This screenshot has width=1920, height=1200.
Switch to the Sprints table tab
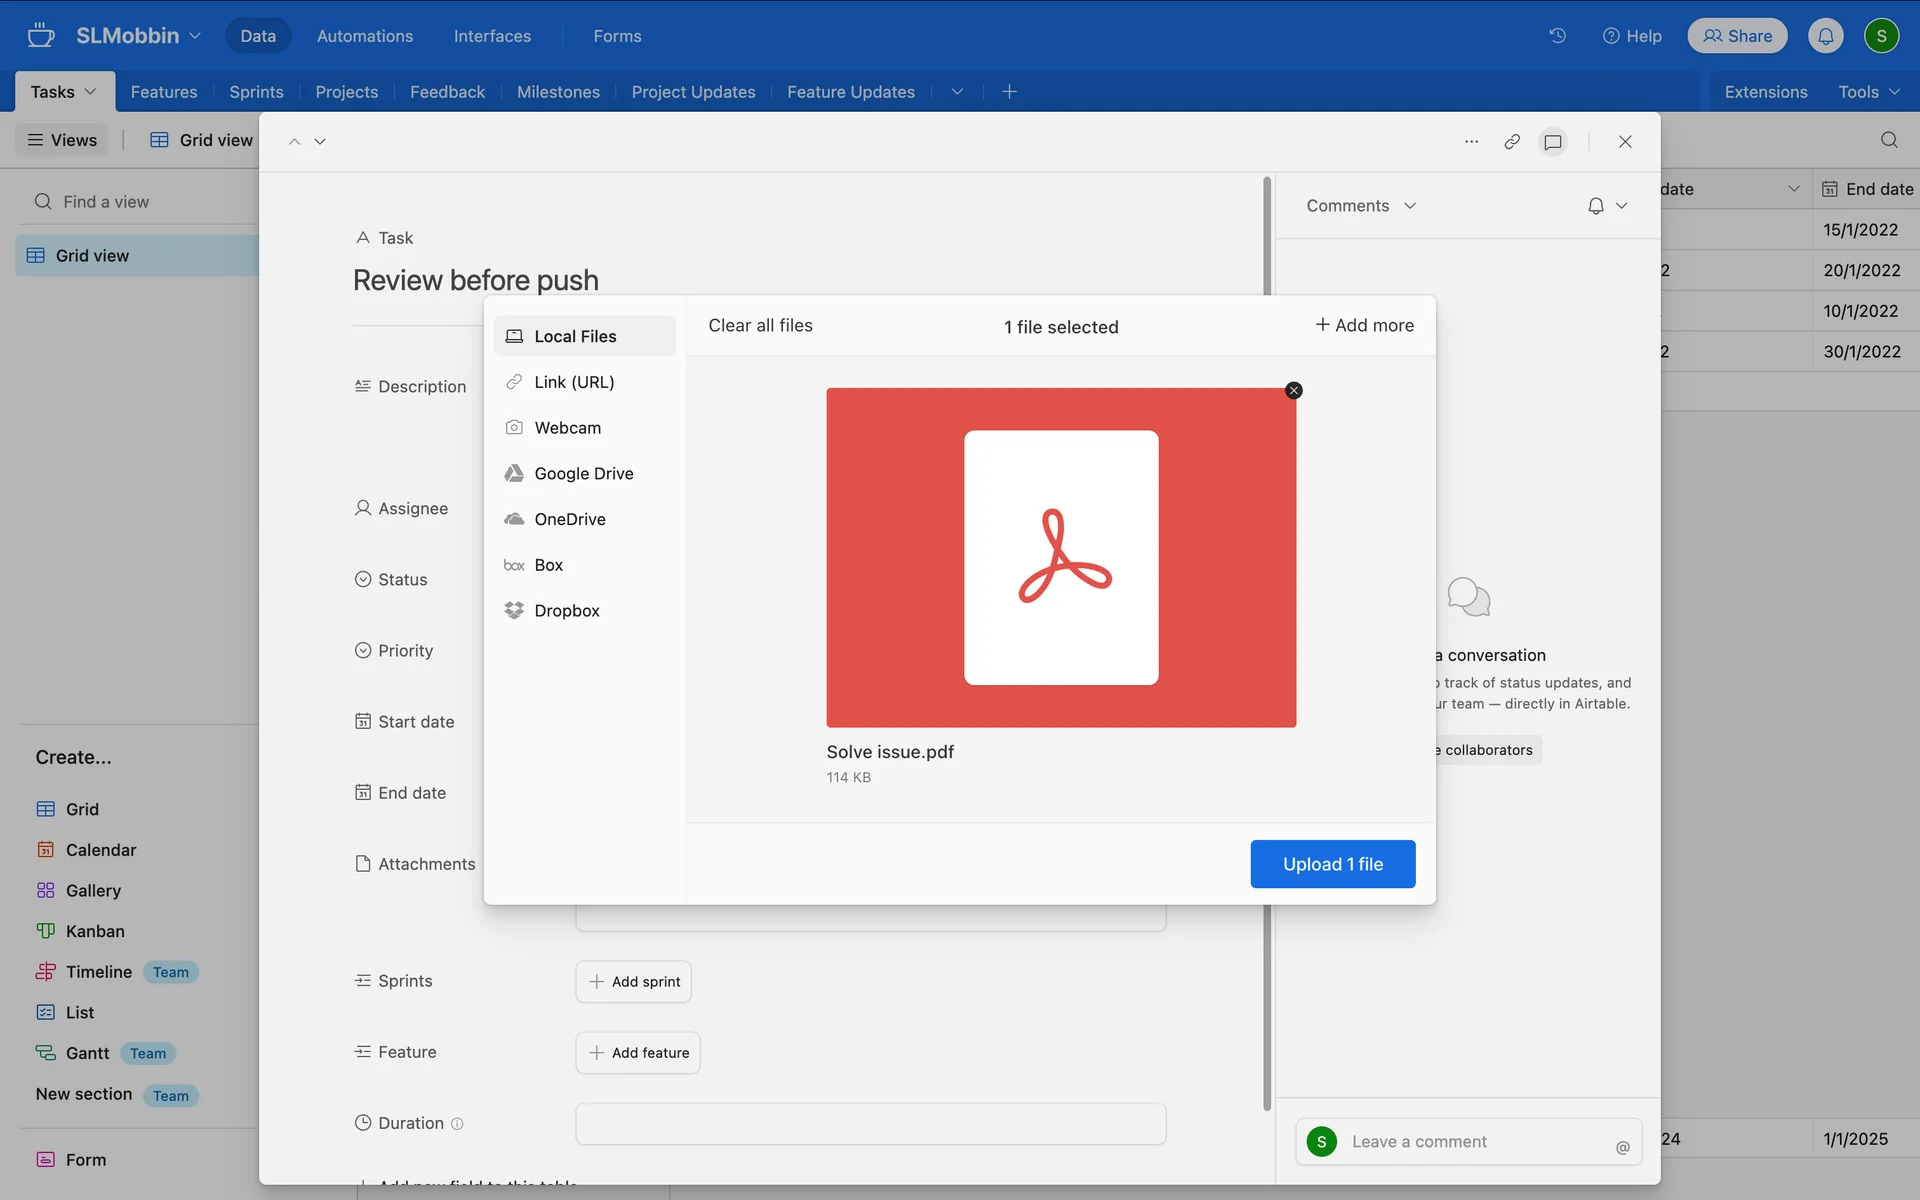coord(256,92)
